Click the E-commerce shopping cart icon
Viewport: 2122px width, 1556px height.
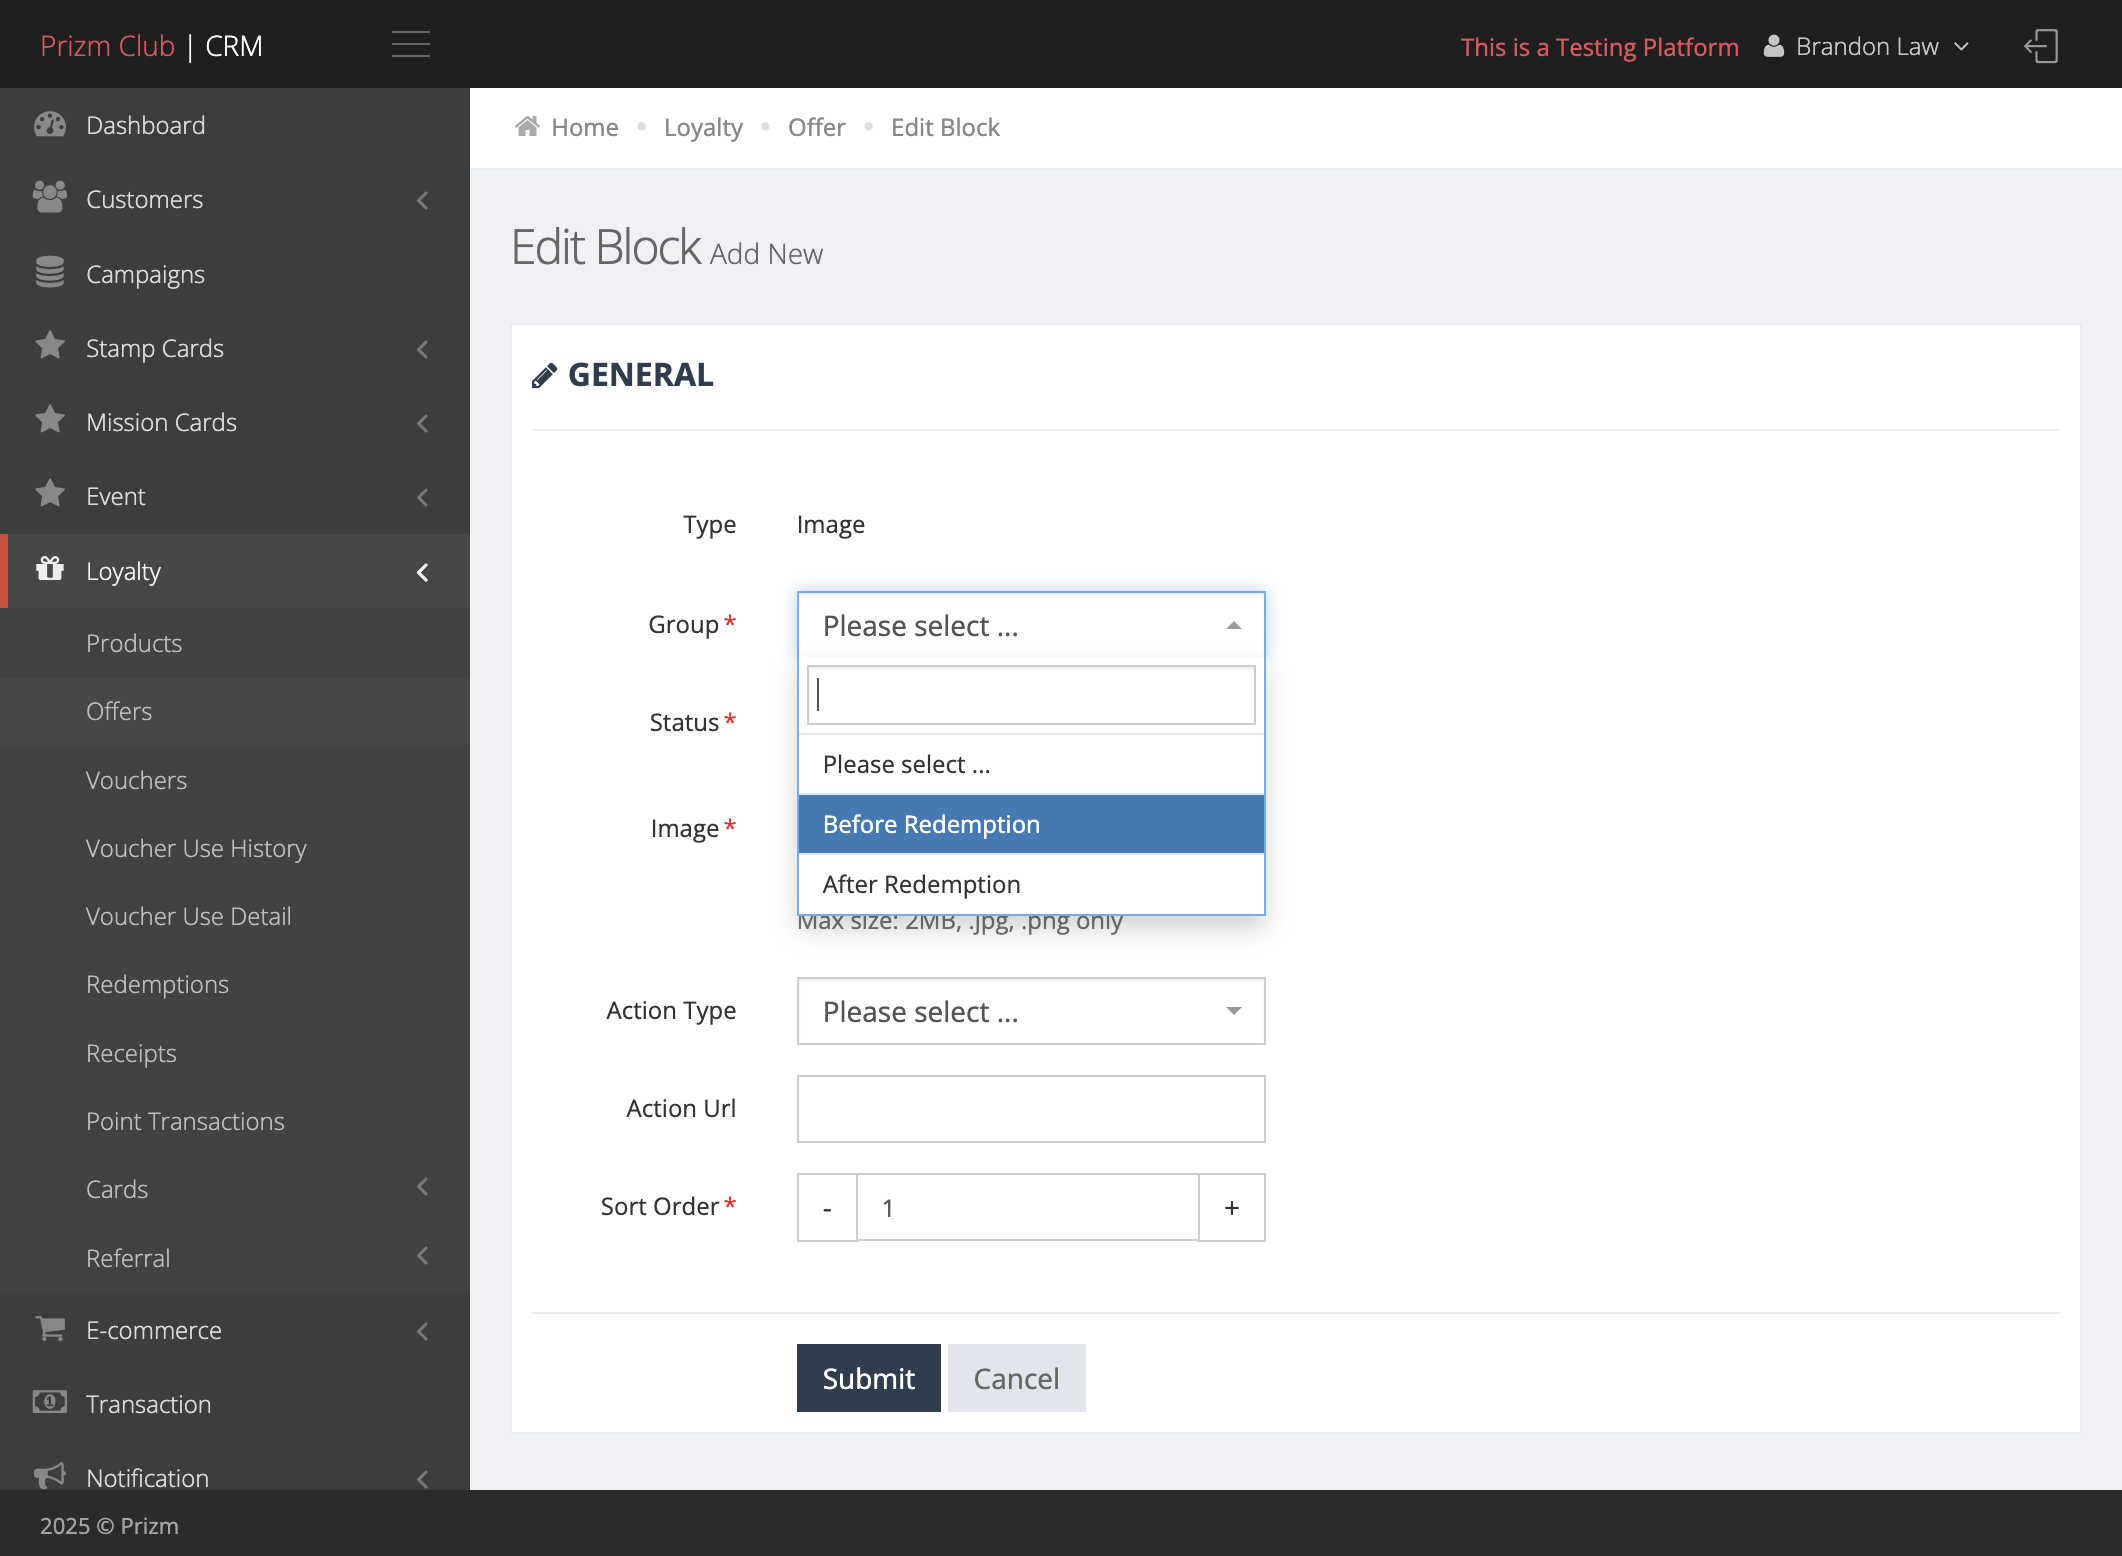[50, 1329]
